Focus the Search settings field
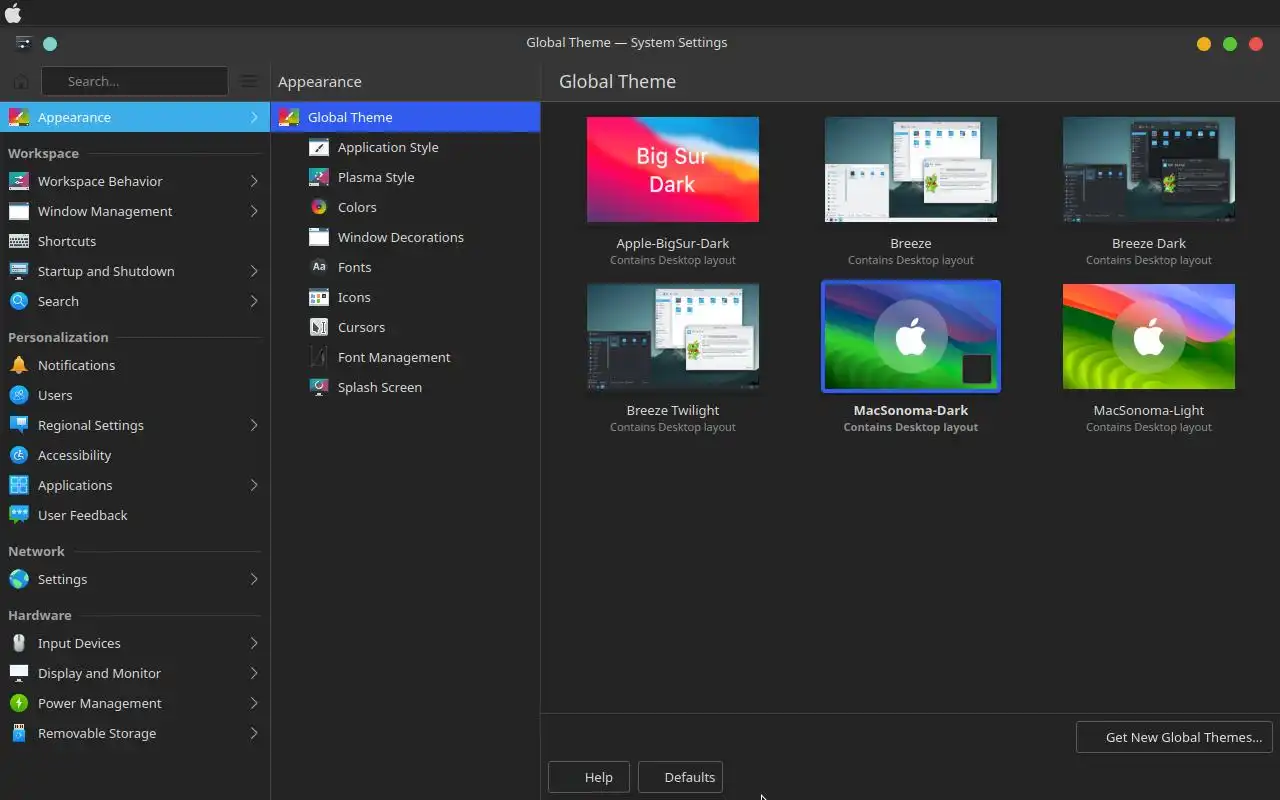This screenshot has height=800, width=1280. (134, 81)
